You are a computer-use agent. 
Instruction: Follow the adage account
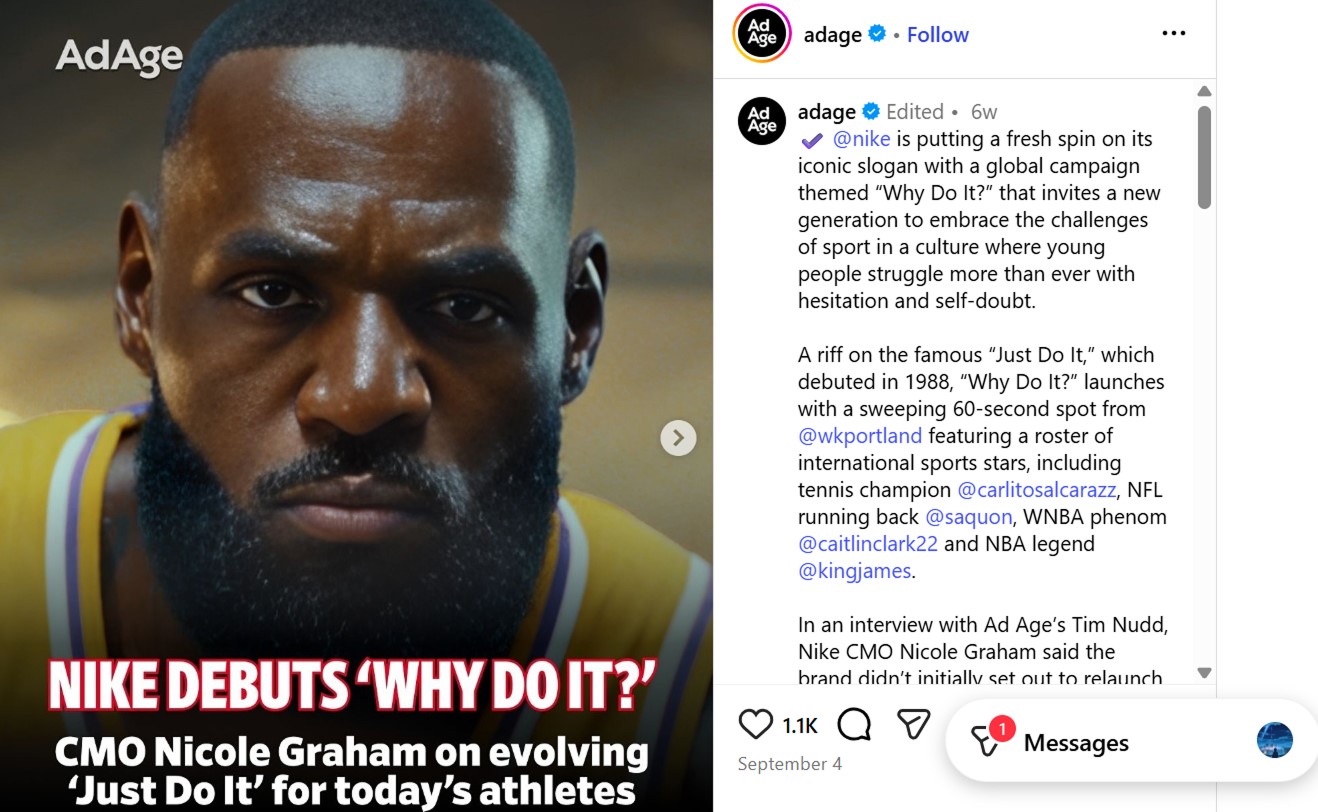click(938, 35)
